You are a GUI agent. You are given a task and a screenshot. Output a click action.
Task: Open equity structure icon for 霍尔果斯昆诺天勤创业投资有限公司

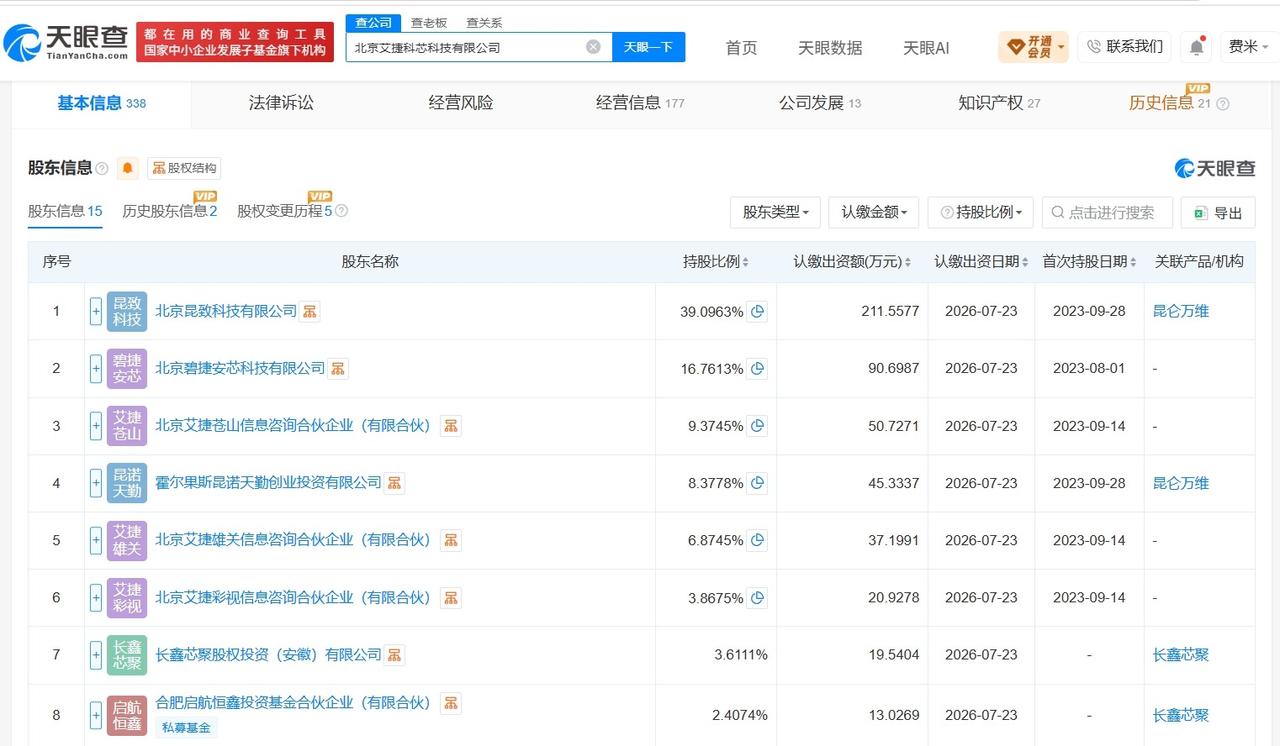pos(395,483)
